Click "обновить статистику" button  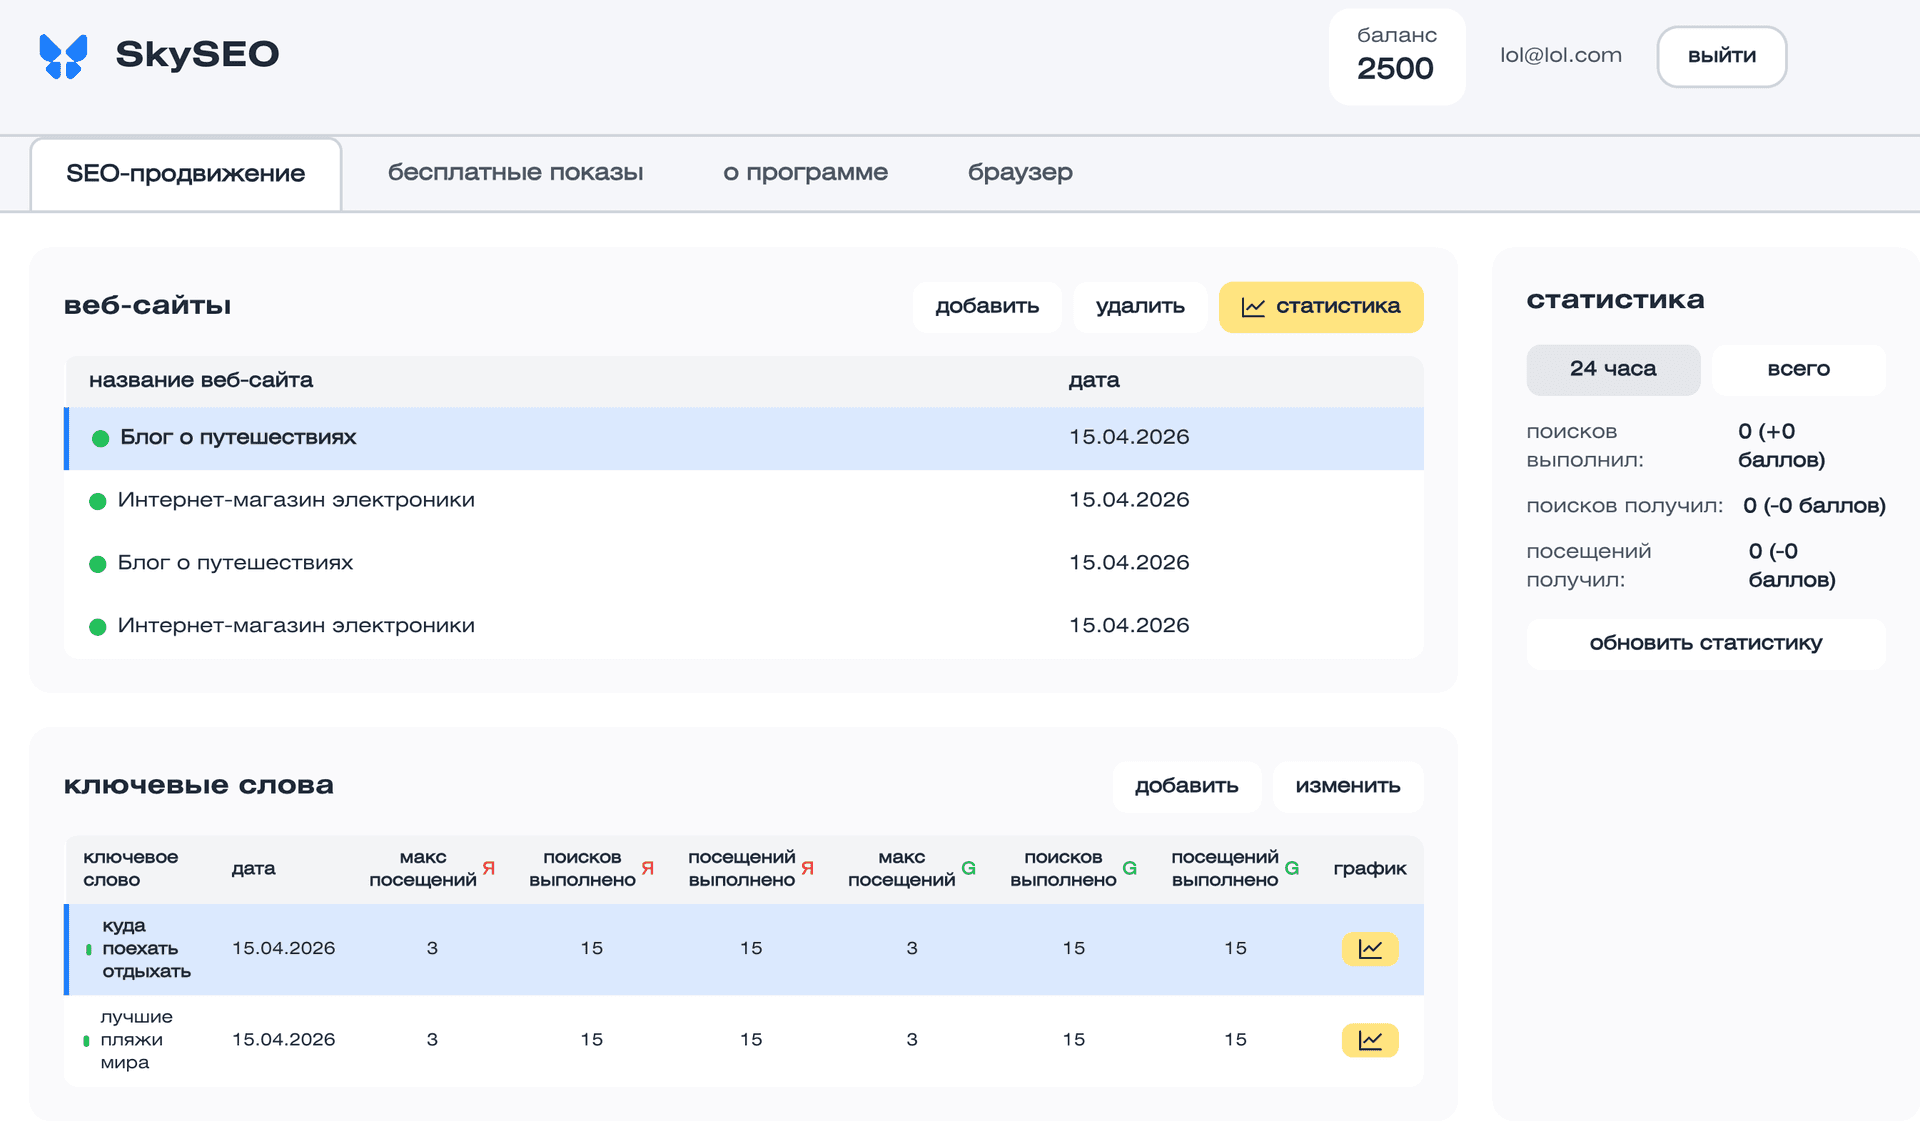[x=1706, y=643]
